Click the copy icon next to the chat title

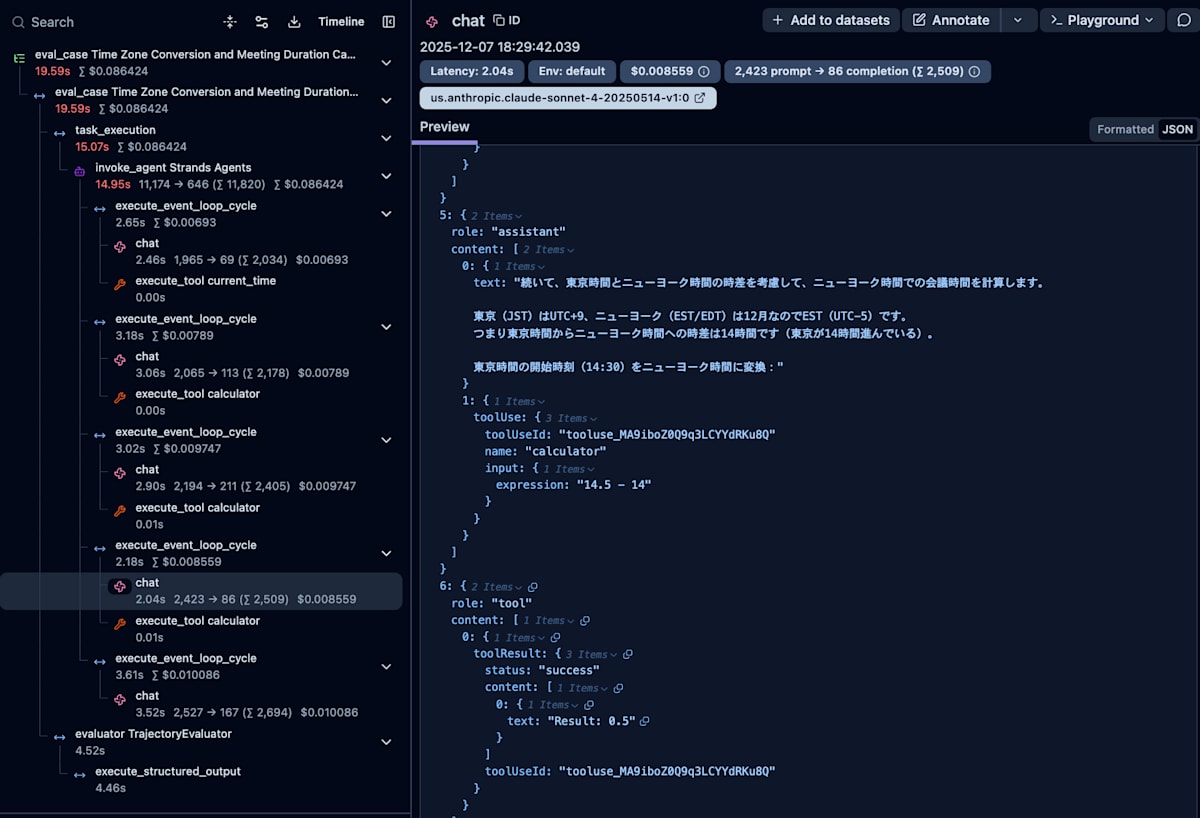(x=498, y=20)
